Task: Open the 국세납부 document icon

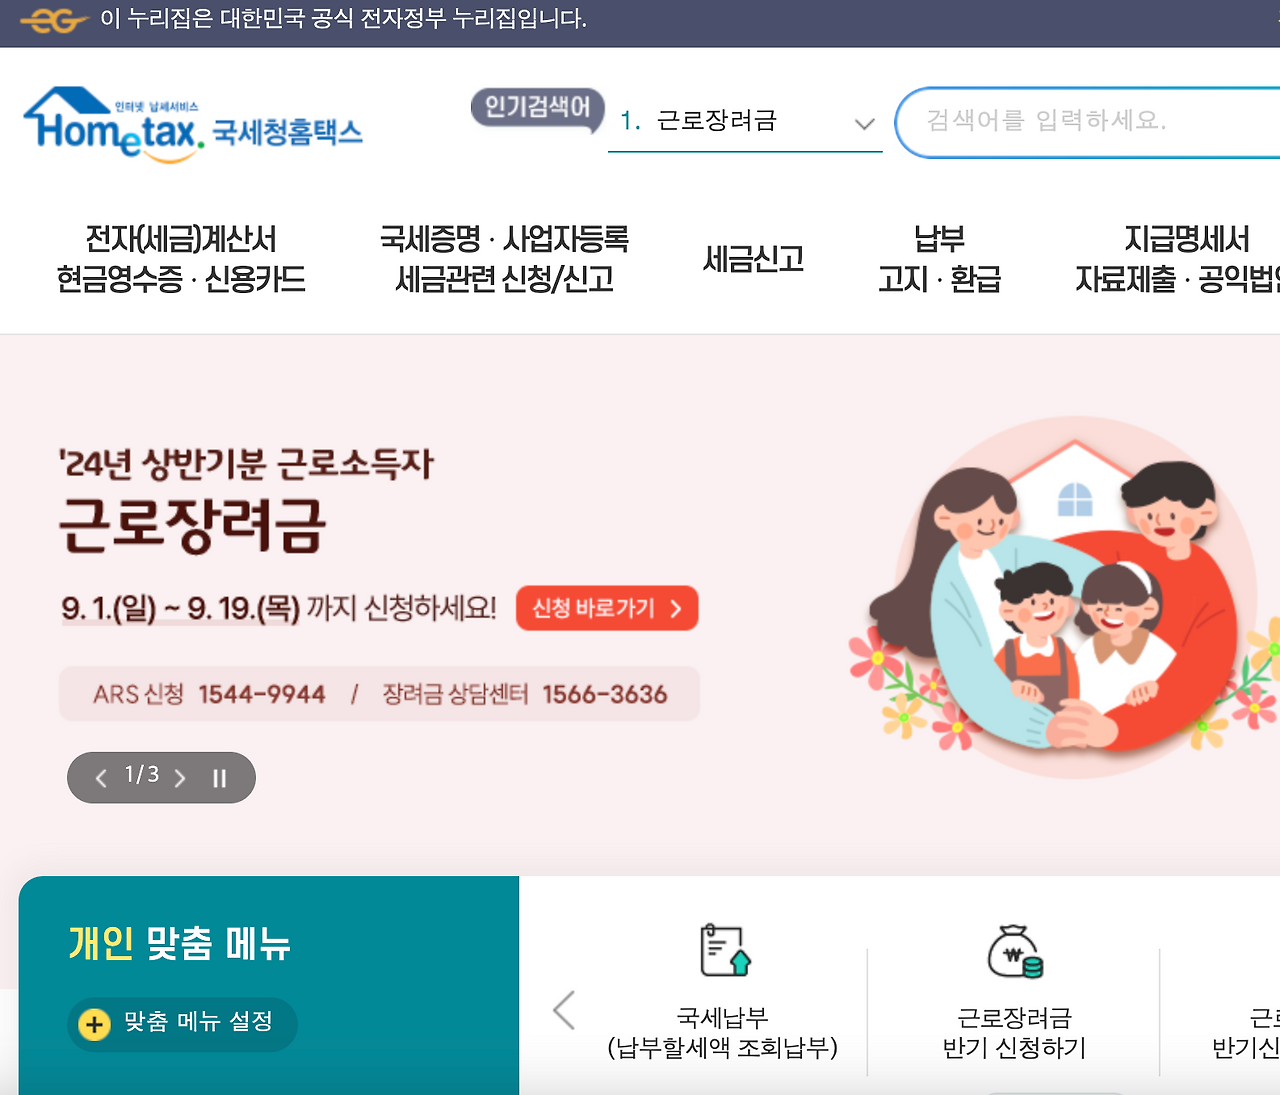Action: 724,951
